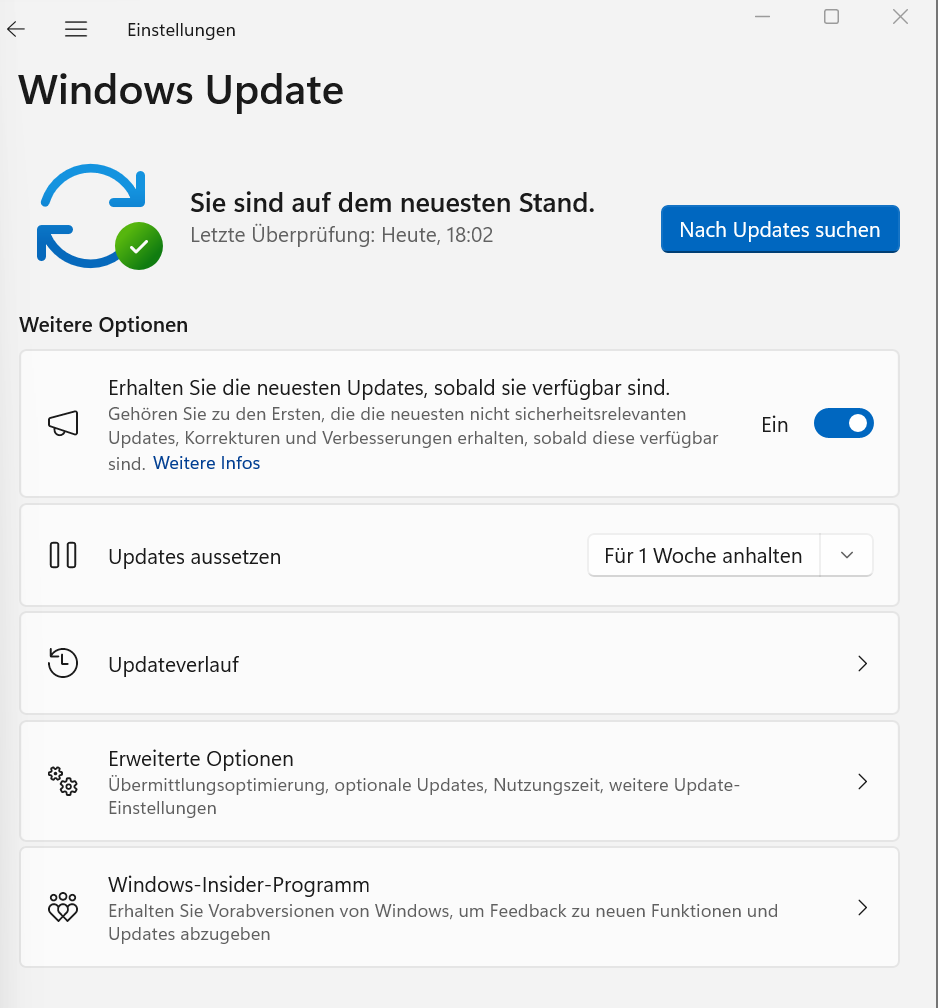Open Updateverlauf via its chevron
Image resolution: width=938 pixels, height=1008 pixels.
(x=861, y=662)
